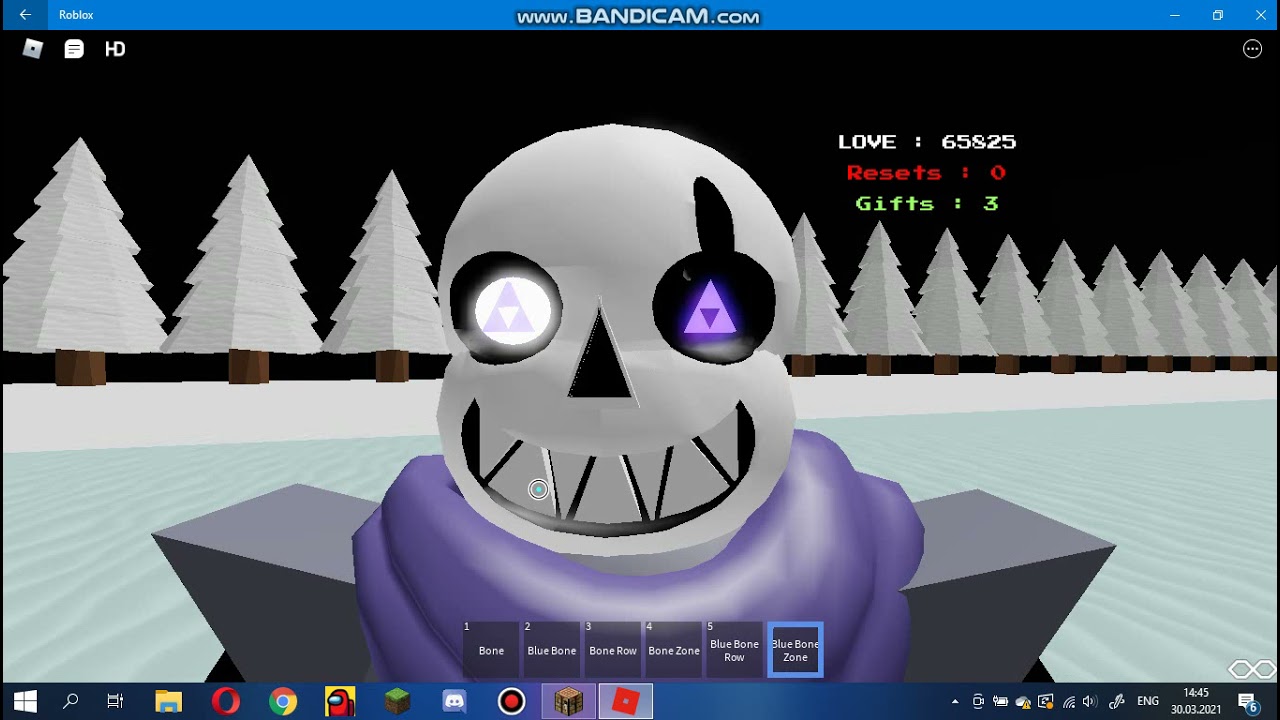The width and height of the screenshot is (1280, 720).
Task: Select the Bone hotbar slot
Action: (x=491, y=649)
